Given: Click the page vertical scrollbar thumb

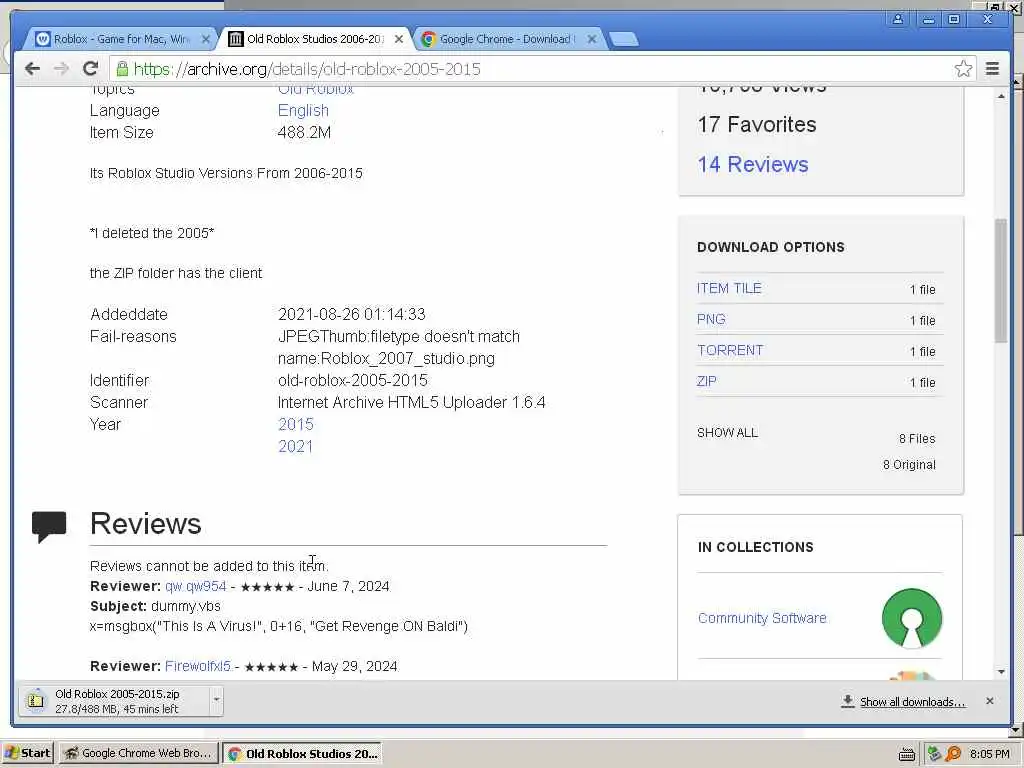Looking at the screenshot, I should coord(1001,281).
